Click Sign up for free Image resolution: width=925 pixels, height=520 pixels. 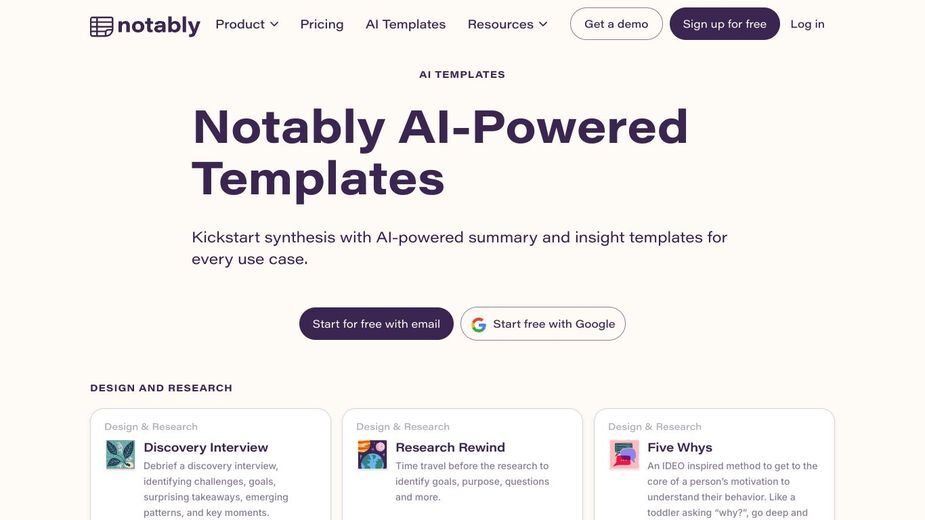724,24
